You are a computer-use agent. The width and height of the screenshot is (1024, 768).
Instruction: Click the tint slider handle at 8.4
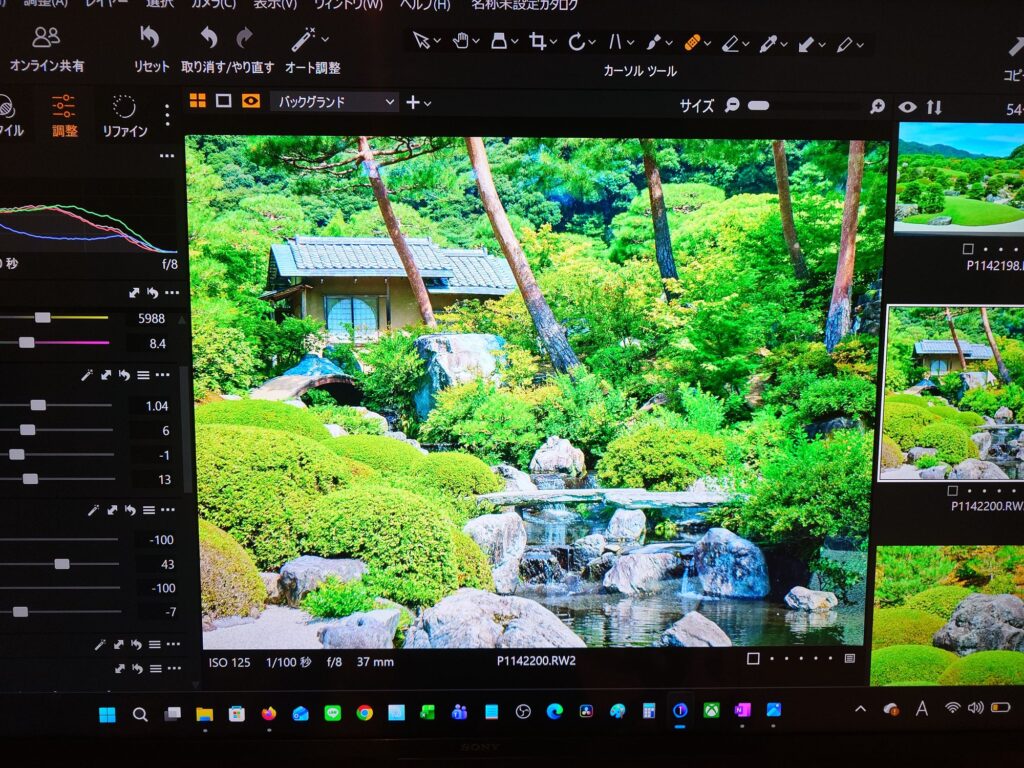[x=26, y=342]
